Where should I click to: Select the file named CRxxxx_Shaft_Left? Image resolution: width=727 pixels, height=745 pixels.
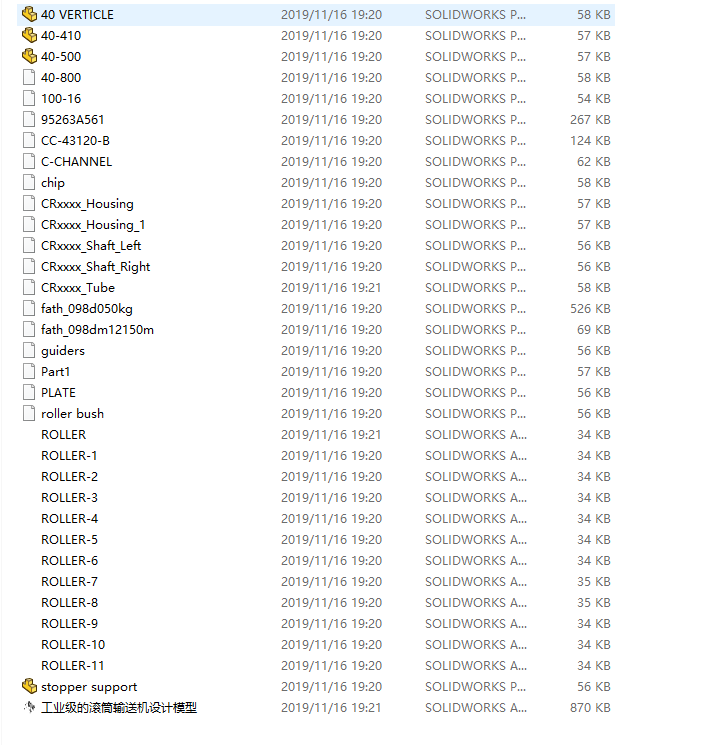click(91, 246)
